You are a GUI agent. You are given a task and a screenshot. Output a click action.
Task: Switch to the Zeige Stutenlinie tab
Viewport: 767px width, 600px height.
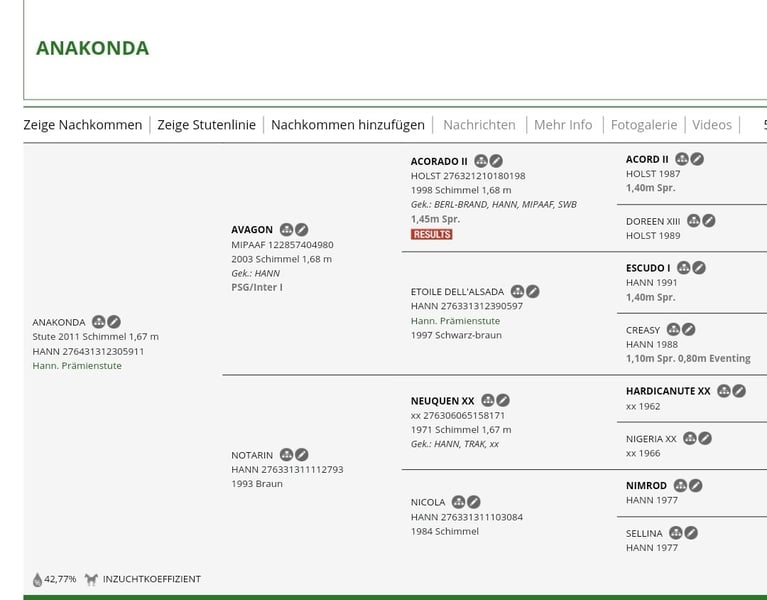coord(206,125)
